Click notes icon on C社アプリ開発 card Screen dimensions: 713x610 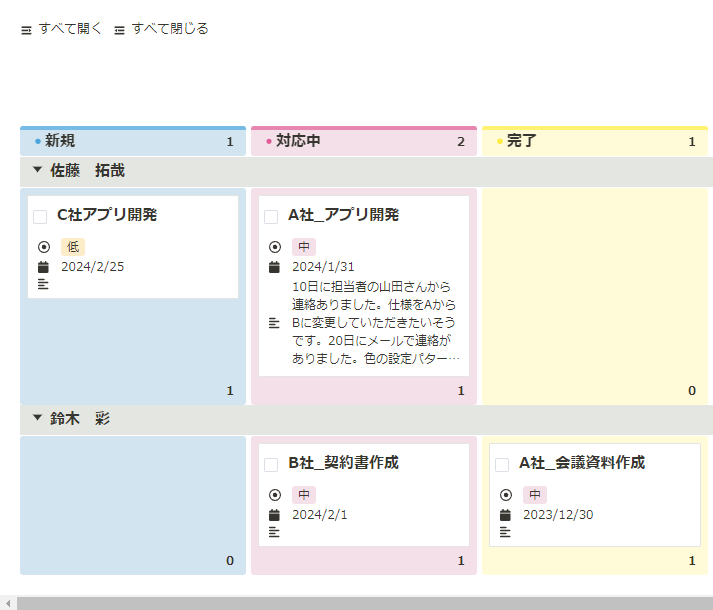coord(43,284)
